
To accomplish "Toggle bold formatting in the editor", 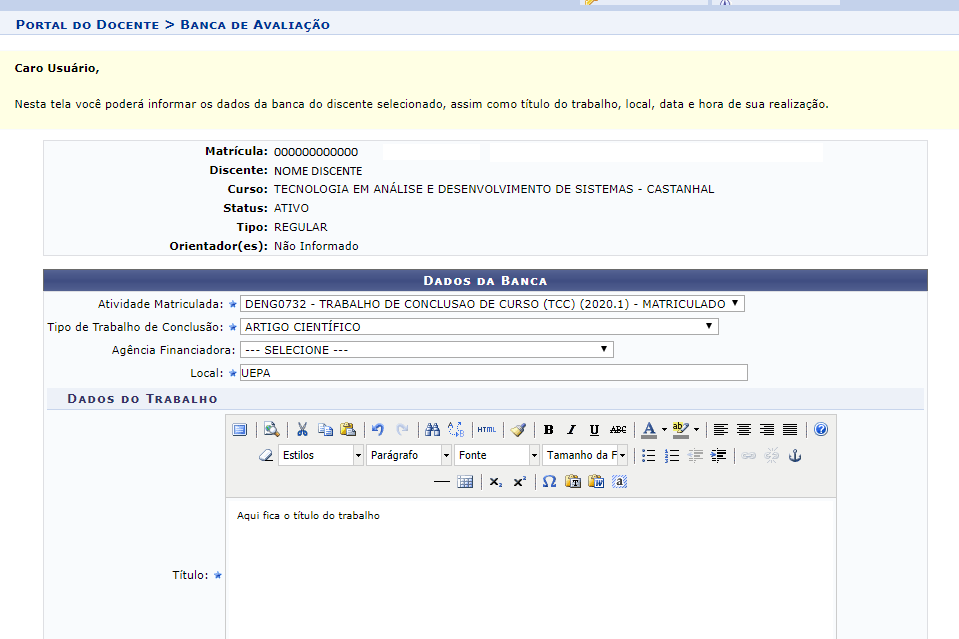I will pyautogui.click(x=548, y=430).
